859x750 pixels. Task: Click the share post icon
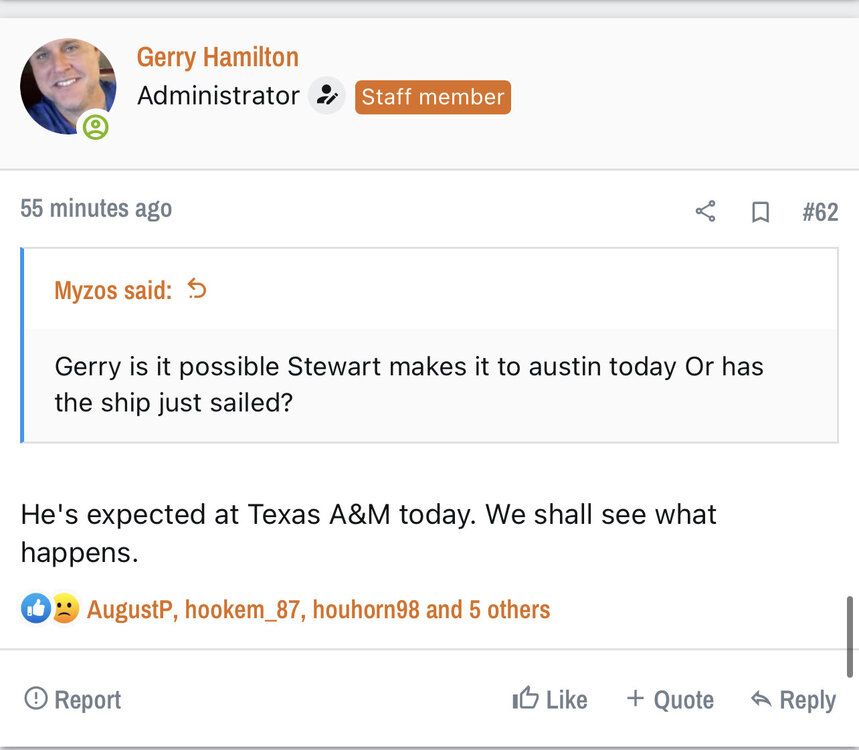pyautogui.click(x=705, y=211)
